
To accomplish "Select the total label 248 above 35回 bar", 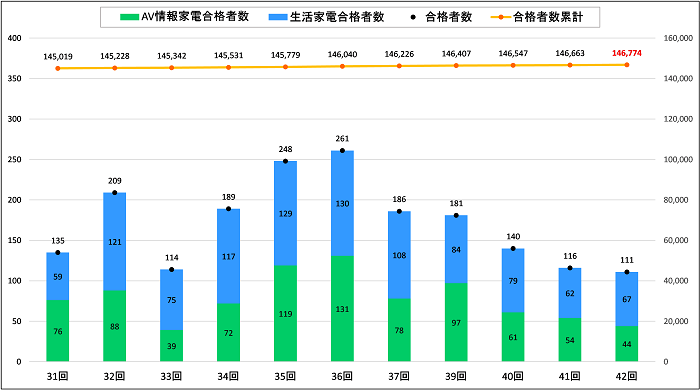I will [285, 149].
